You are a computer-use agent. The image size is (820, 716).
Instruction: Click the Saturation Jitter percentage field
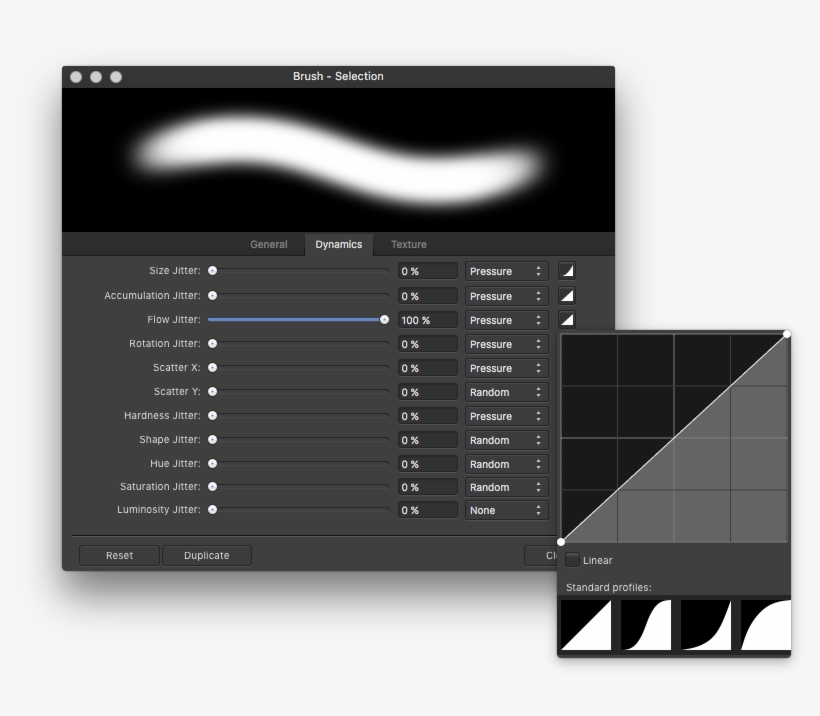pyautogui.click(x=427, y=487)
